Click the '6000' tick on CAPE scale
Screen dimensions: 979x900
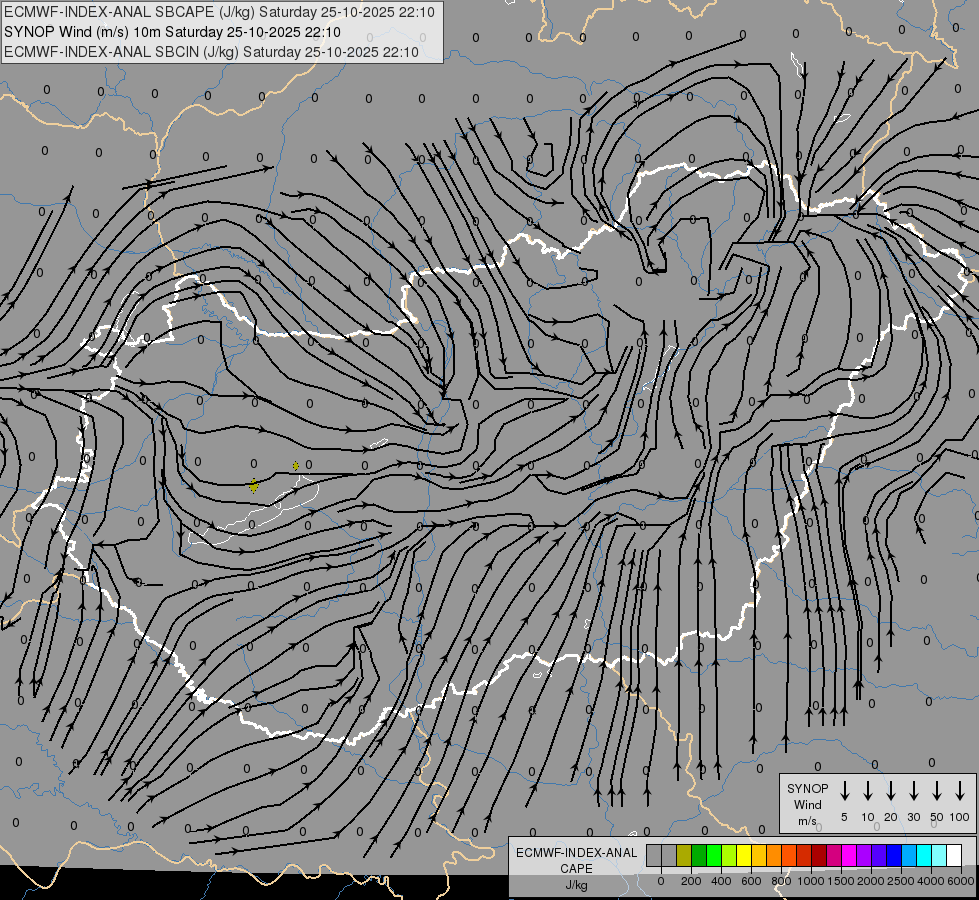(961, 881)
